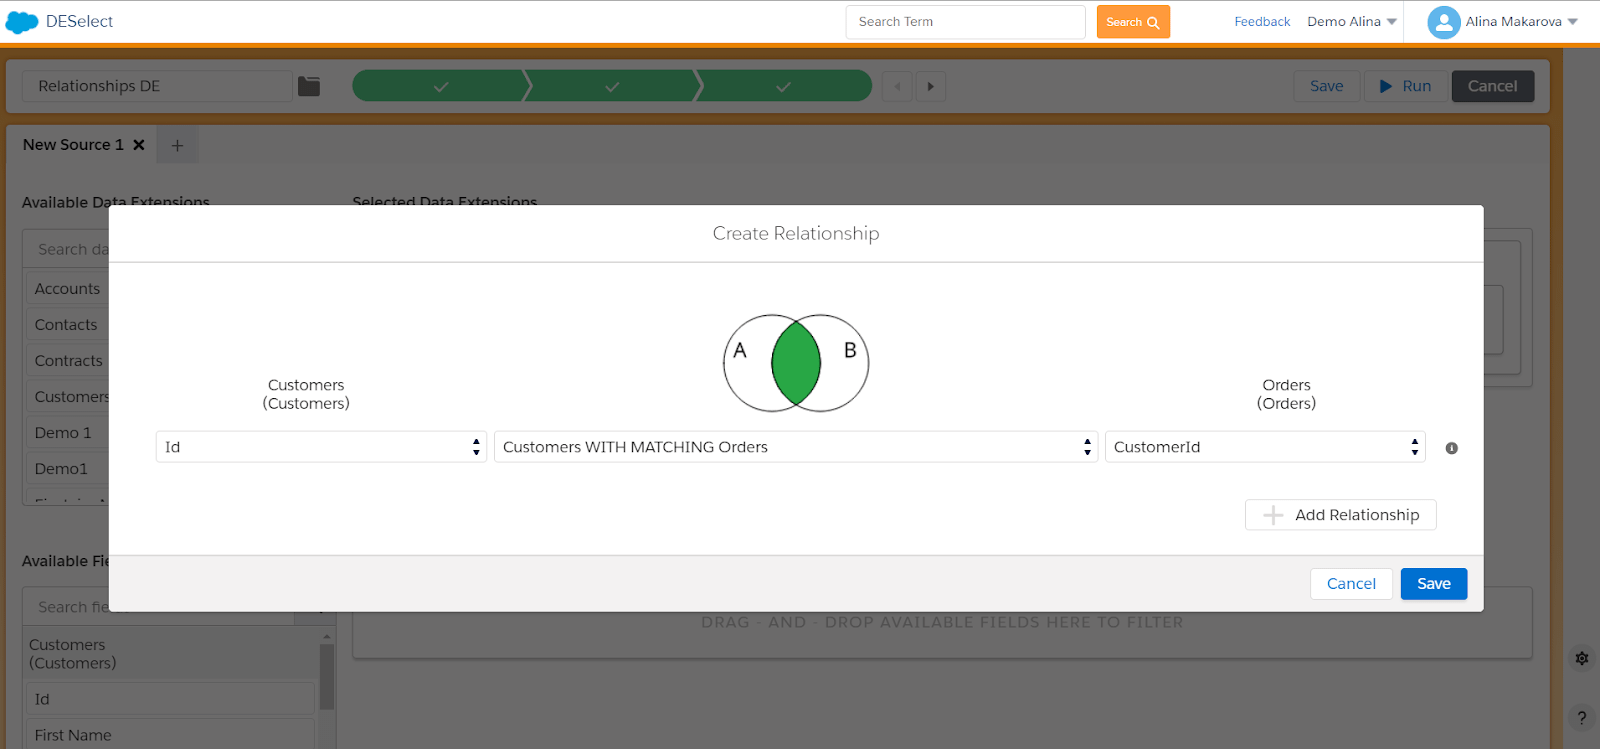Select the New Source 1 tab
The height and width of the screenshot is (749, 1600).
(x=73, y=145)
